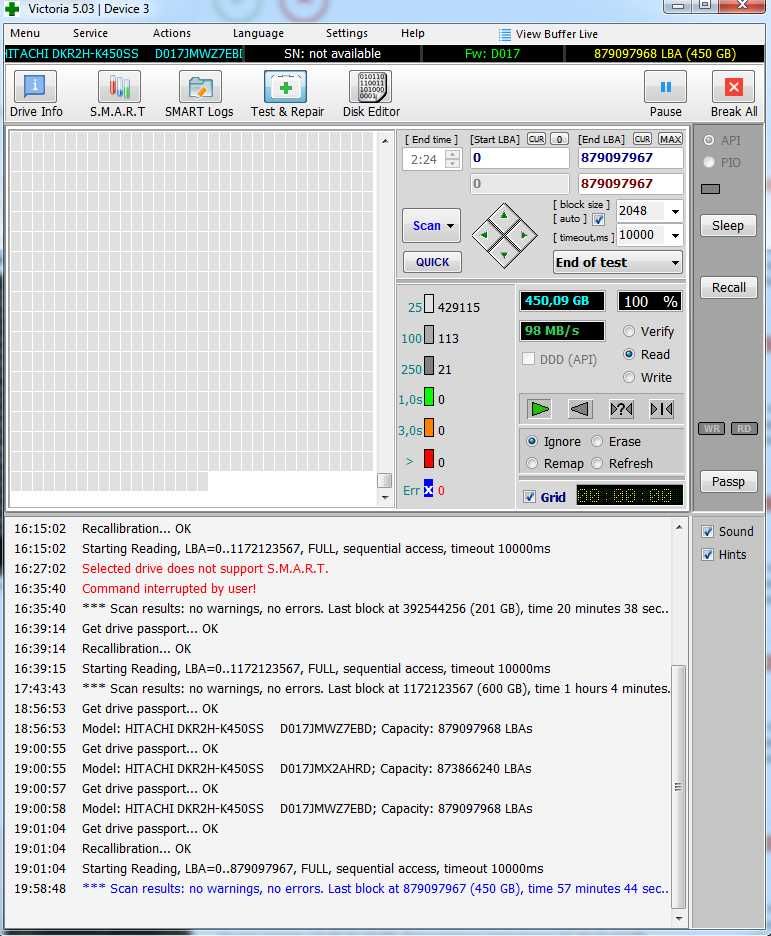Screen dimensions: 771x936
Task: Pause the current operation
Action: [x=665, y=94]
